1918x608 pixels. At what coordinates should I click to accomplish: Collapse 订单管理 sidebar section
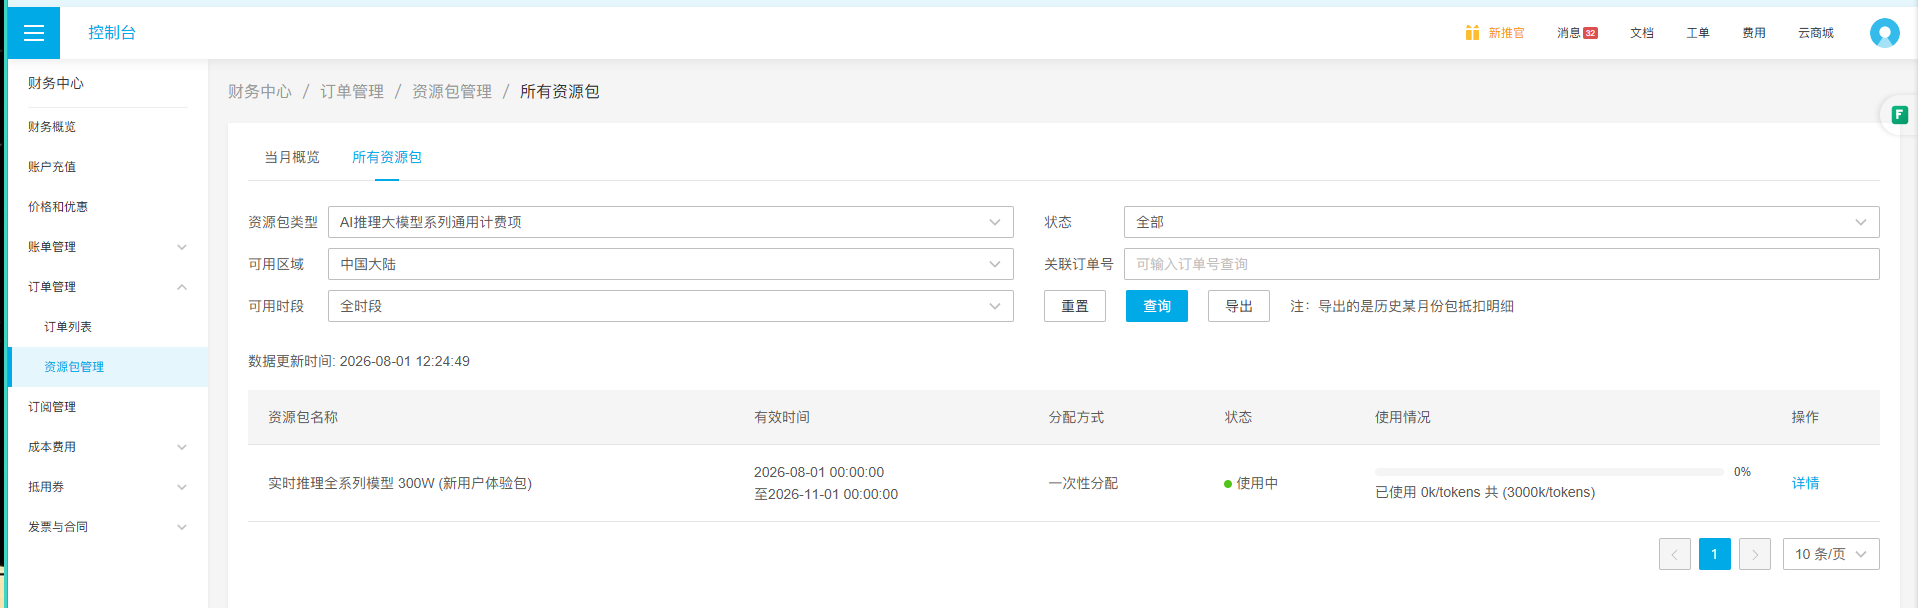point(108,287)
